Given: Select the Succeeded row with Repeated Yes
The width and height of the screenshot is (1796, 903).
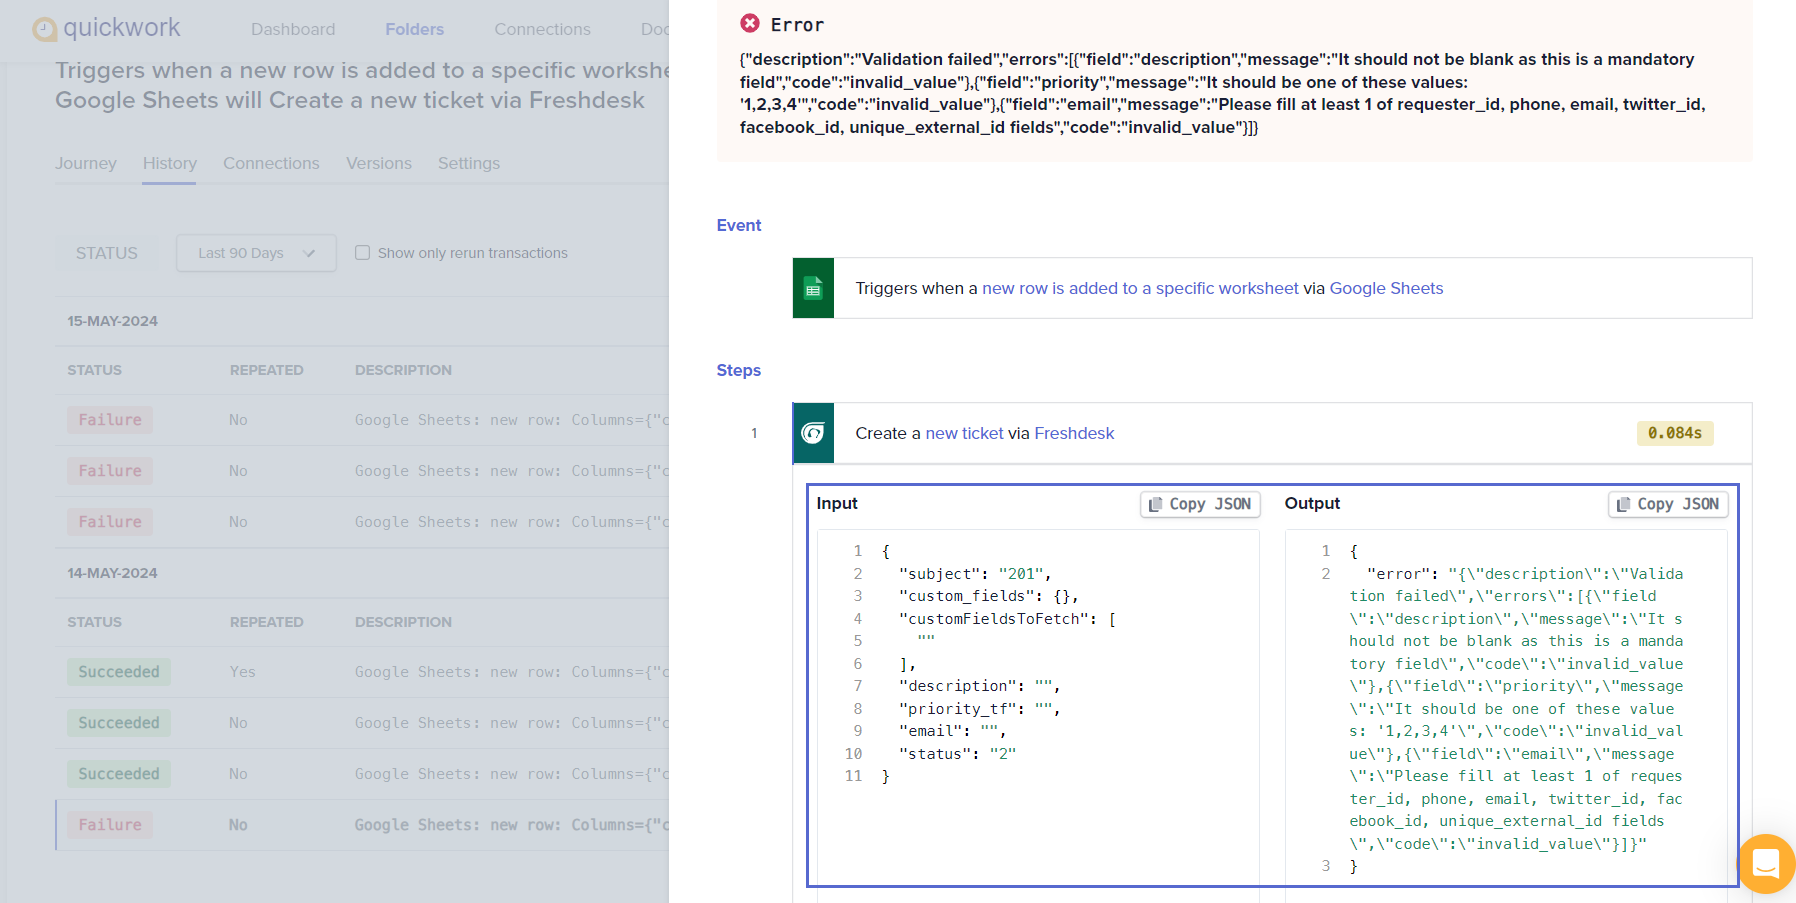Looking at the screenshot, I should (x=362, y=672).
